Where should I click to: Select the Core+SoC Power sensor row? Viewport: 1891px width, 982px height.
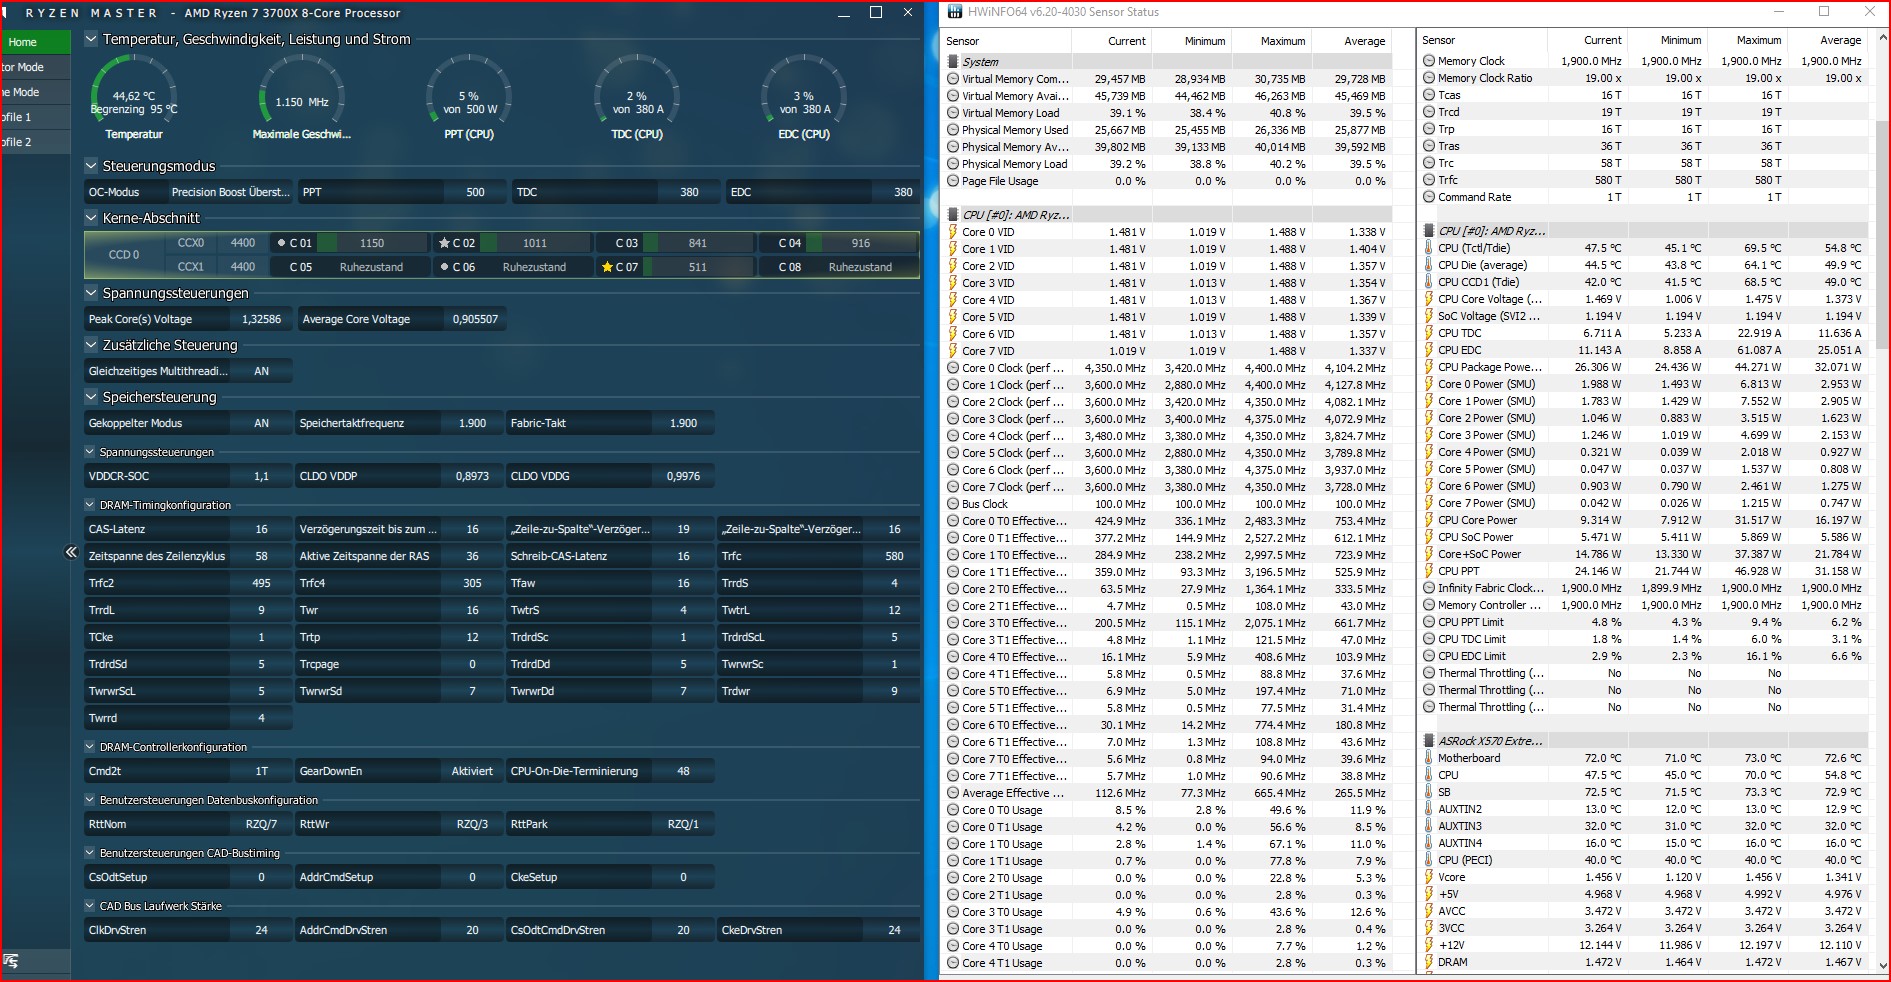(1643, 554)
